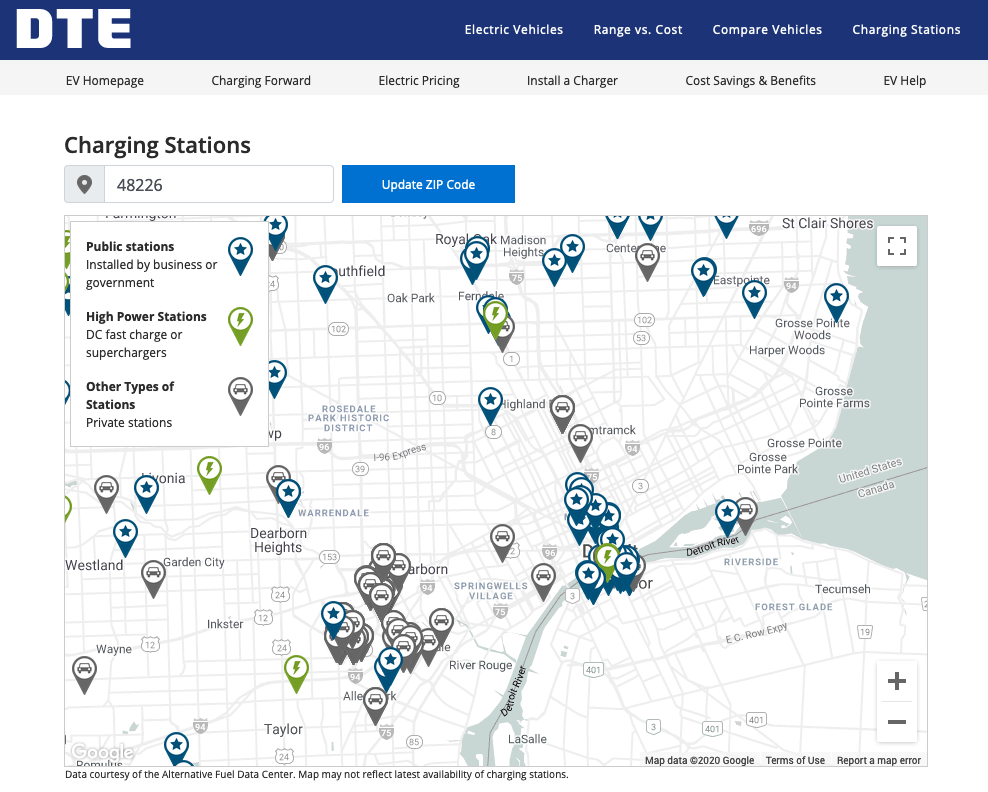Image resolution: width=988 pixels, height=792 pixels.
Task: Click the ZIP code input field
Action: 218,185
